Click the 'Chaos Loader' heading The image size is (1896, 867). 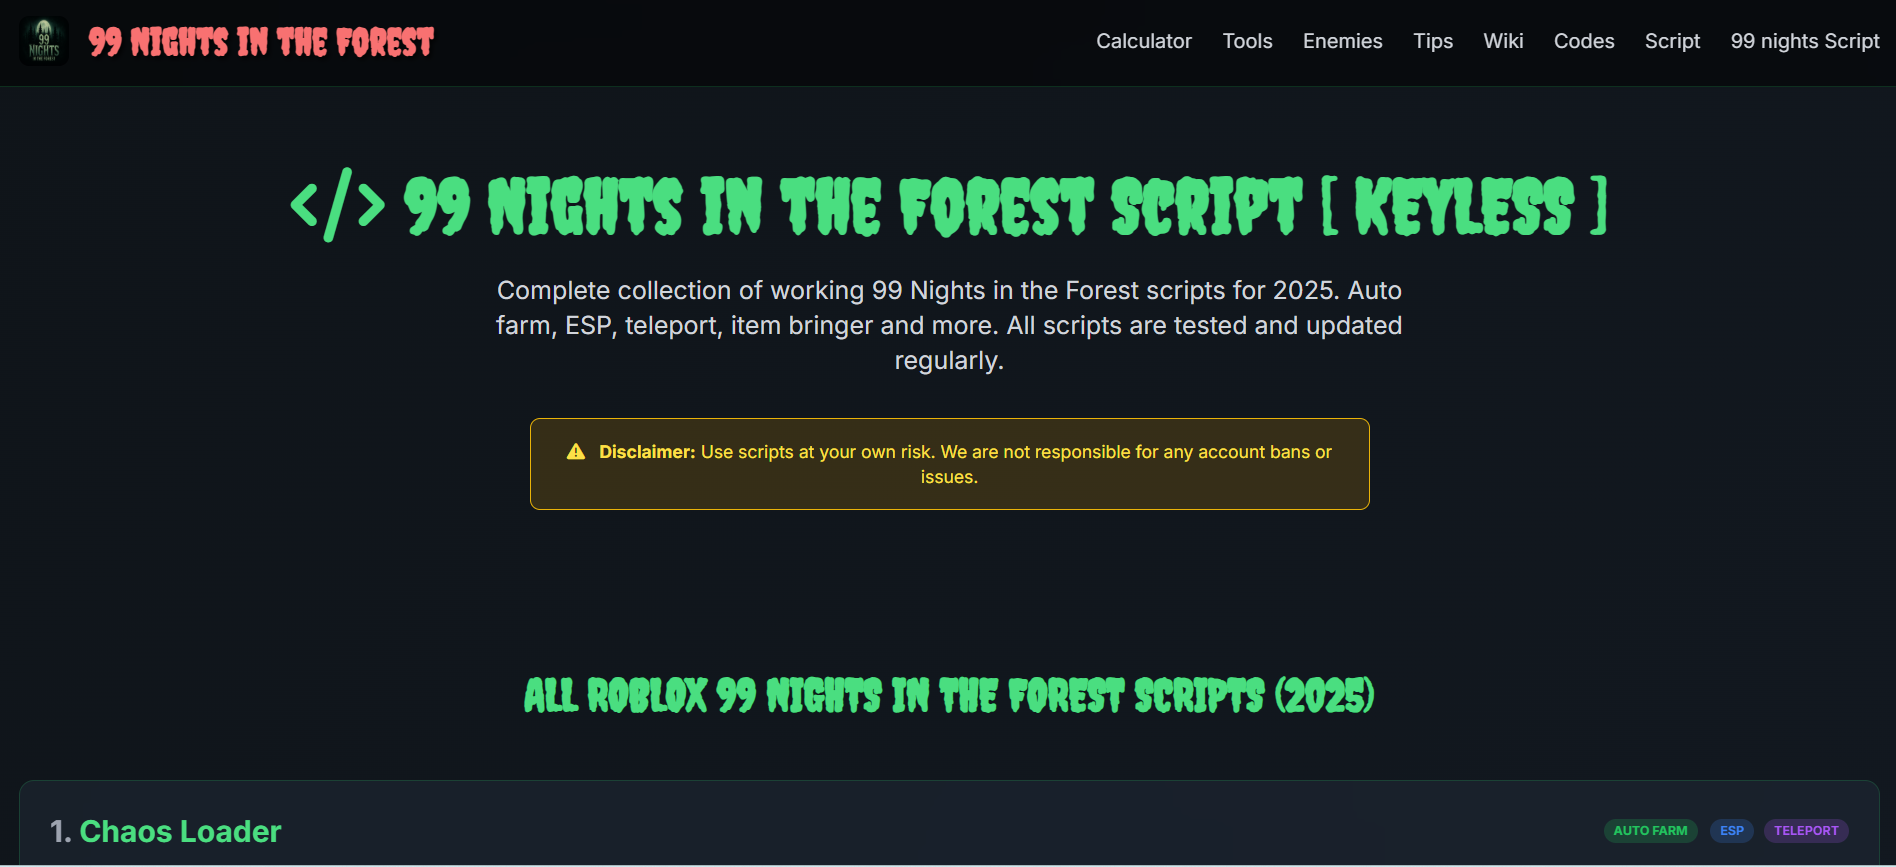(x=181, y=830)
